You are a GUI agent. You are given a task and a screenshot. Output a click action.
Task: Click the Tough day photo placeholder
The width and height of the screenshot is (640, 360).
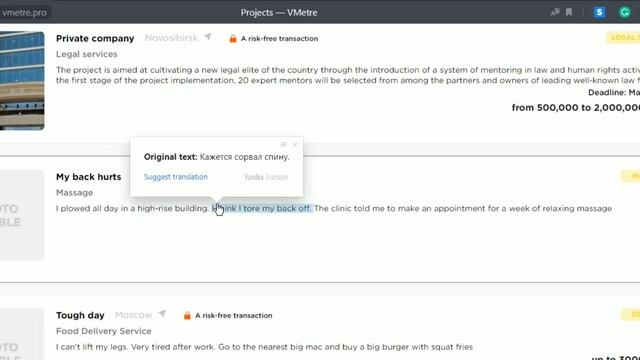22,334
